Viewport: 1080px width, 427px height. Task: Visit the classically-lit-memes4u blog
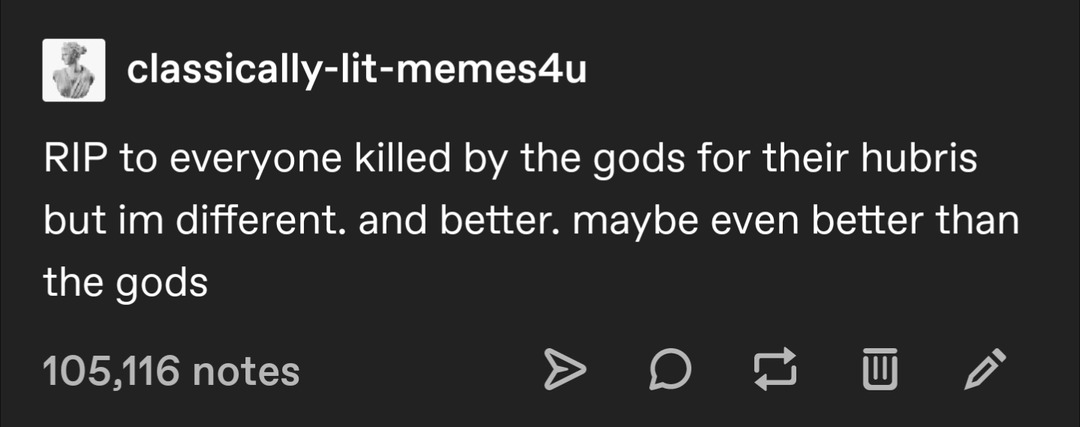point(356,70)
